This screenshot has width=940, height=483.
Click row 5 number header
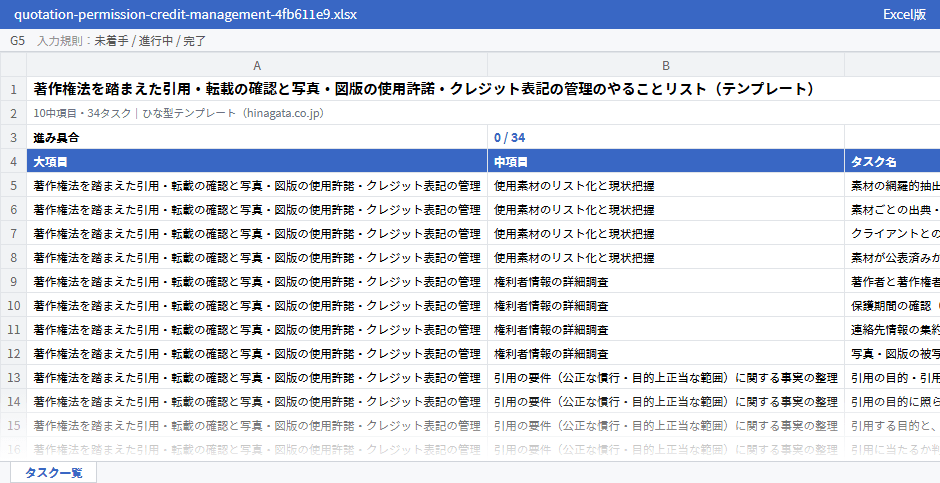click(x=13, y=185)
